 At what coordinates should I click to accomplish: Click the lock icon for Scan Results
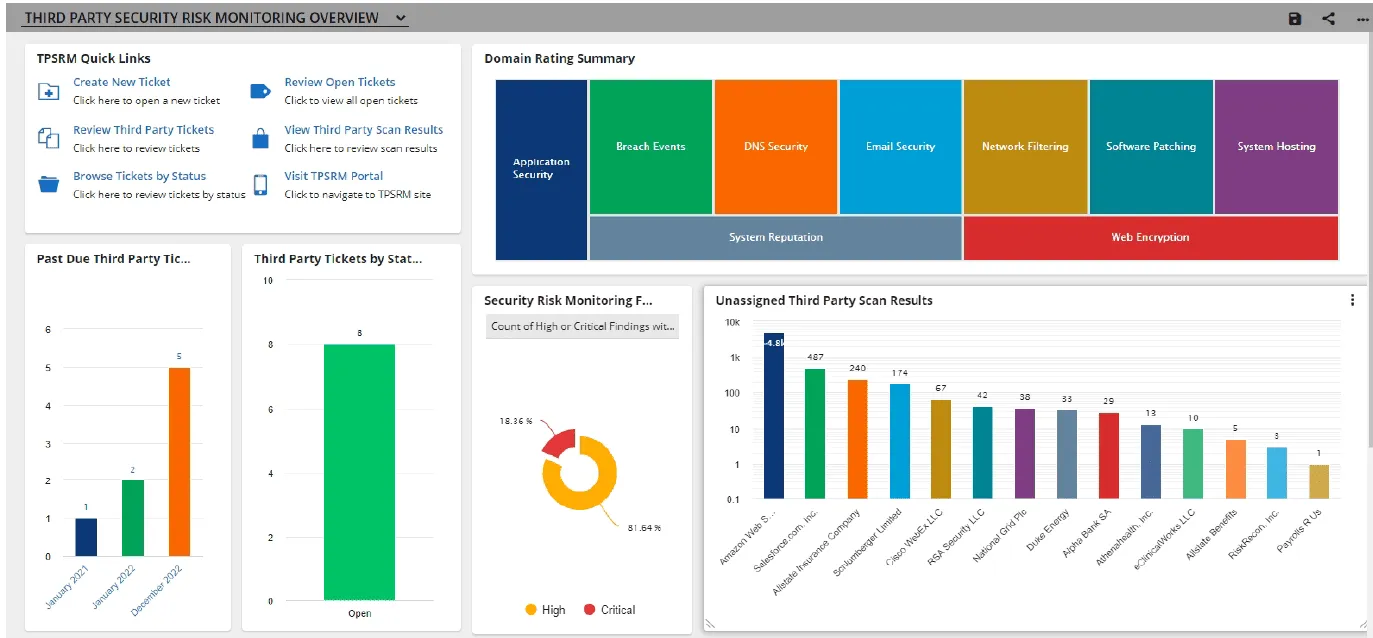(260, 138)
